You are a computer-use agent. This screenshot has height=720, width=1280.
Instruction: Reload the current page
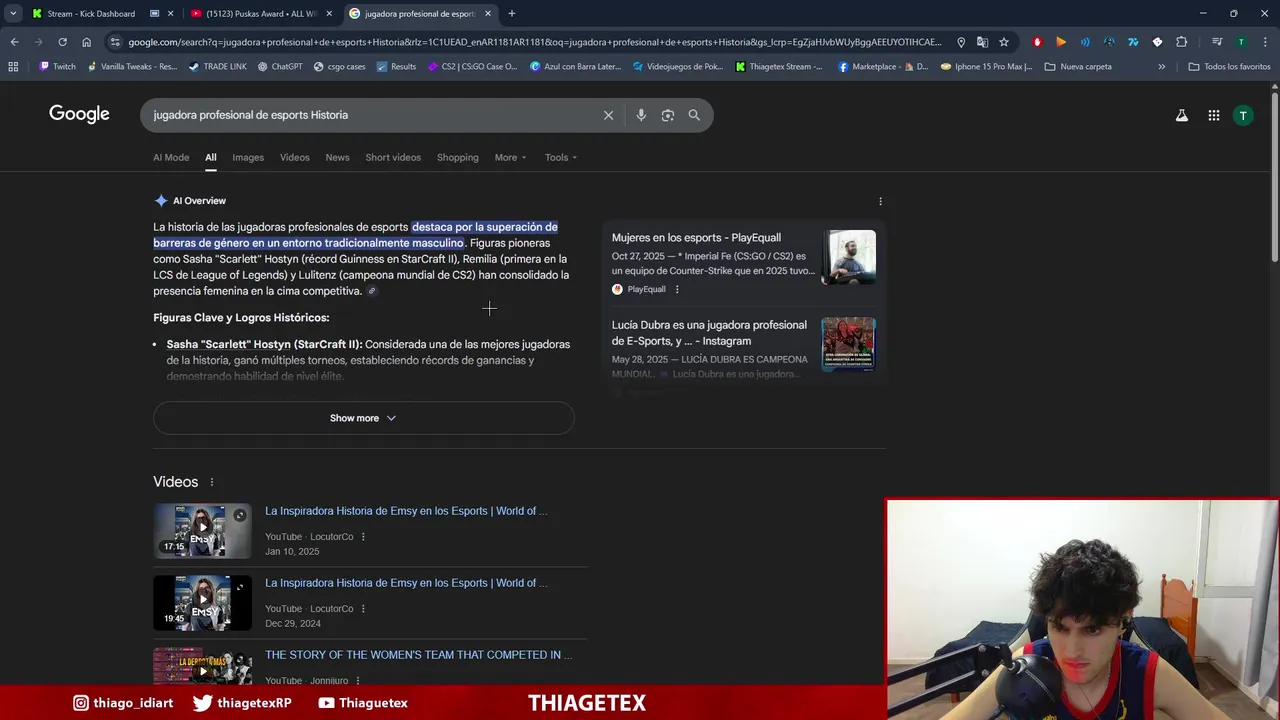tap(62, 42)
